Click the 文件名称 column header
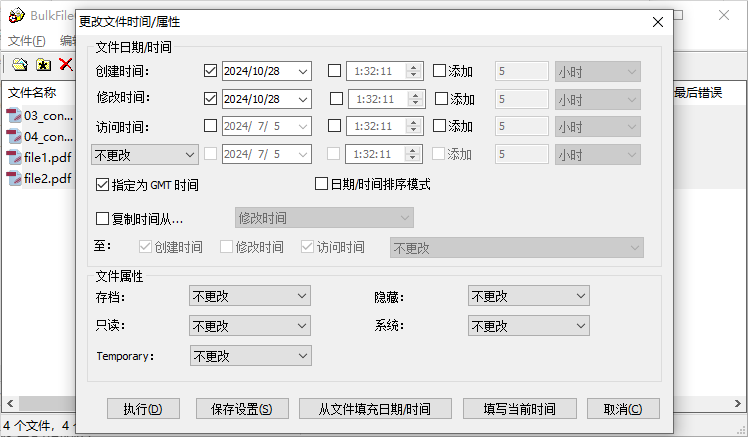 (x=32, y=93)
